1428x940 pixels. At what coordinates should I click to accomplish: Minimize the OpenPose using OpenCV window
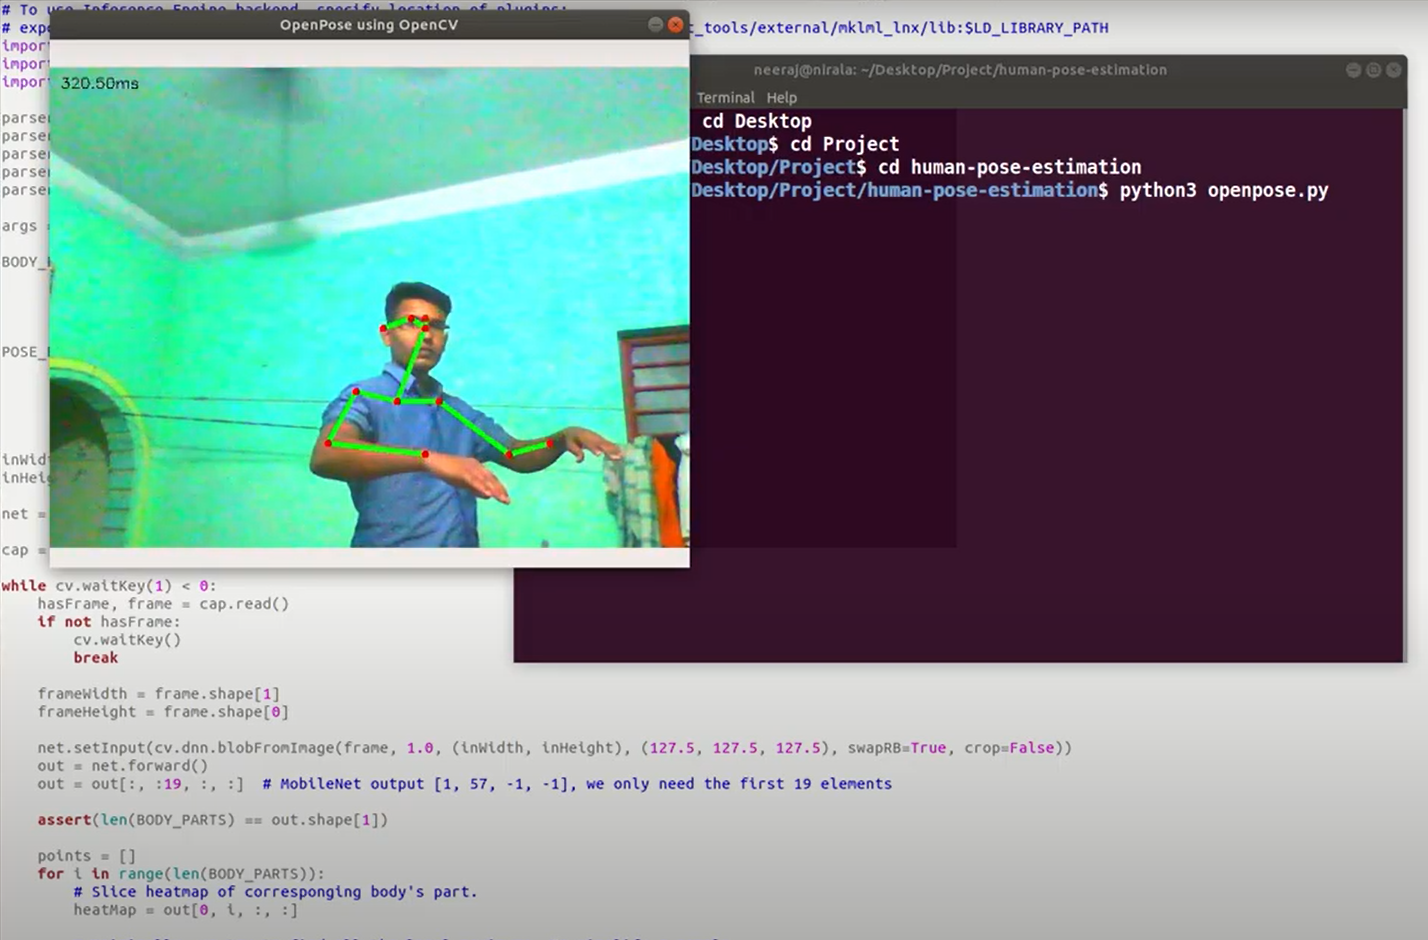[656, 25]
